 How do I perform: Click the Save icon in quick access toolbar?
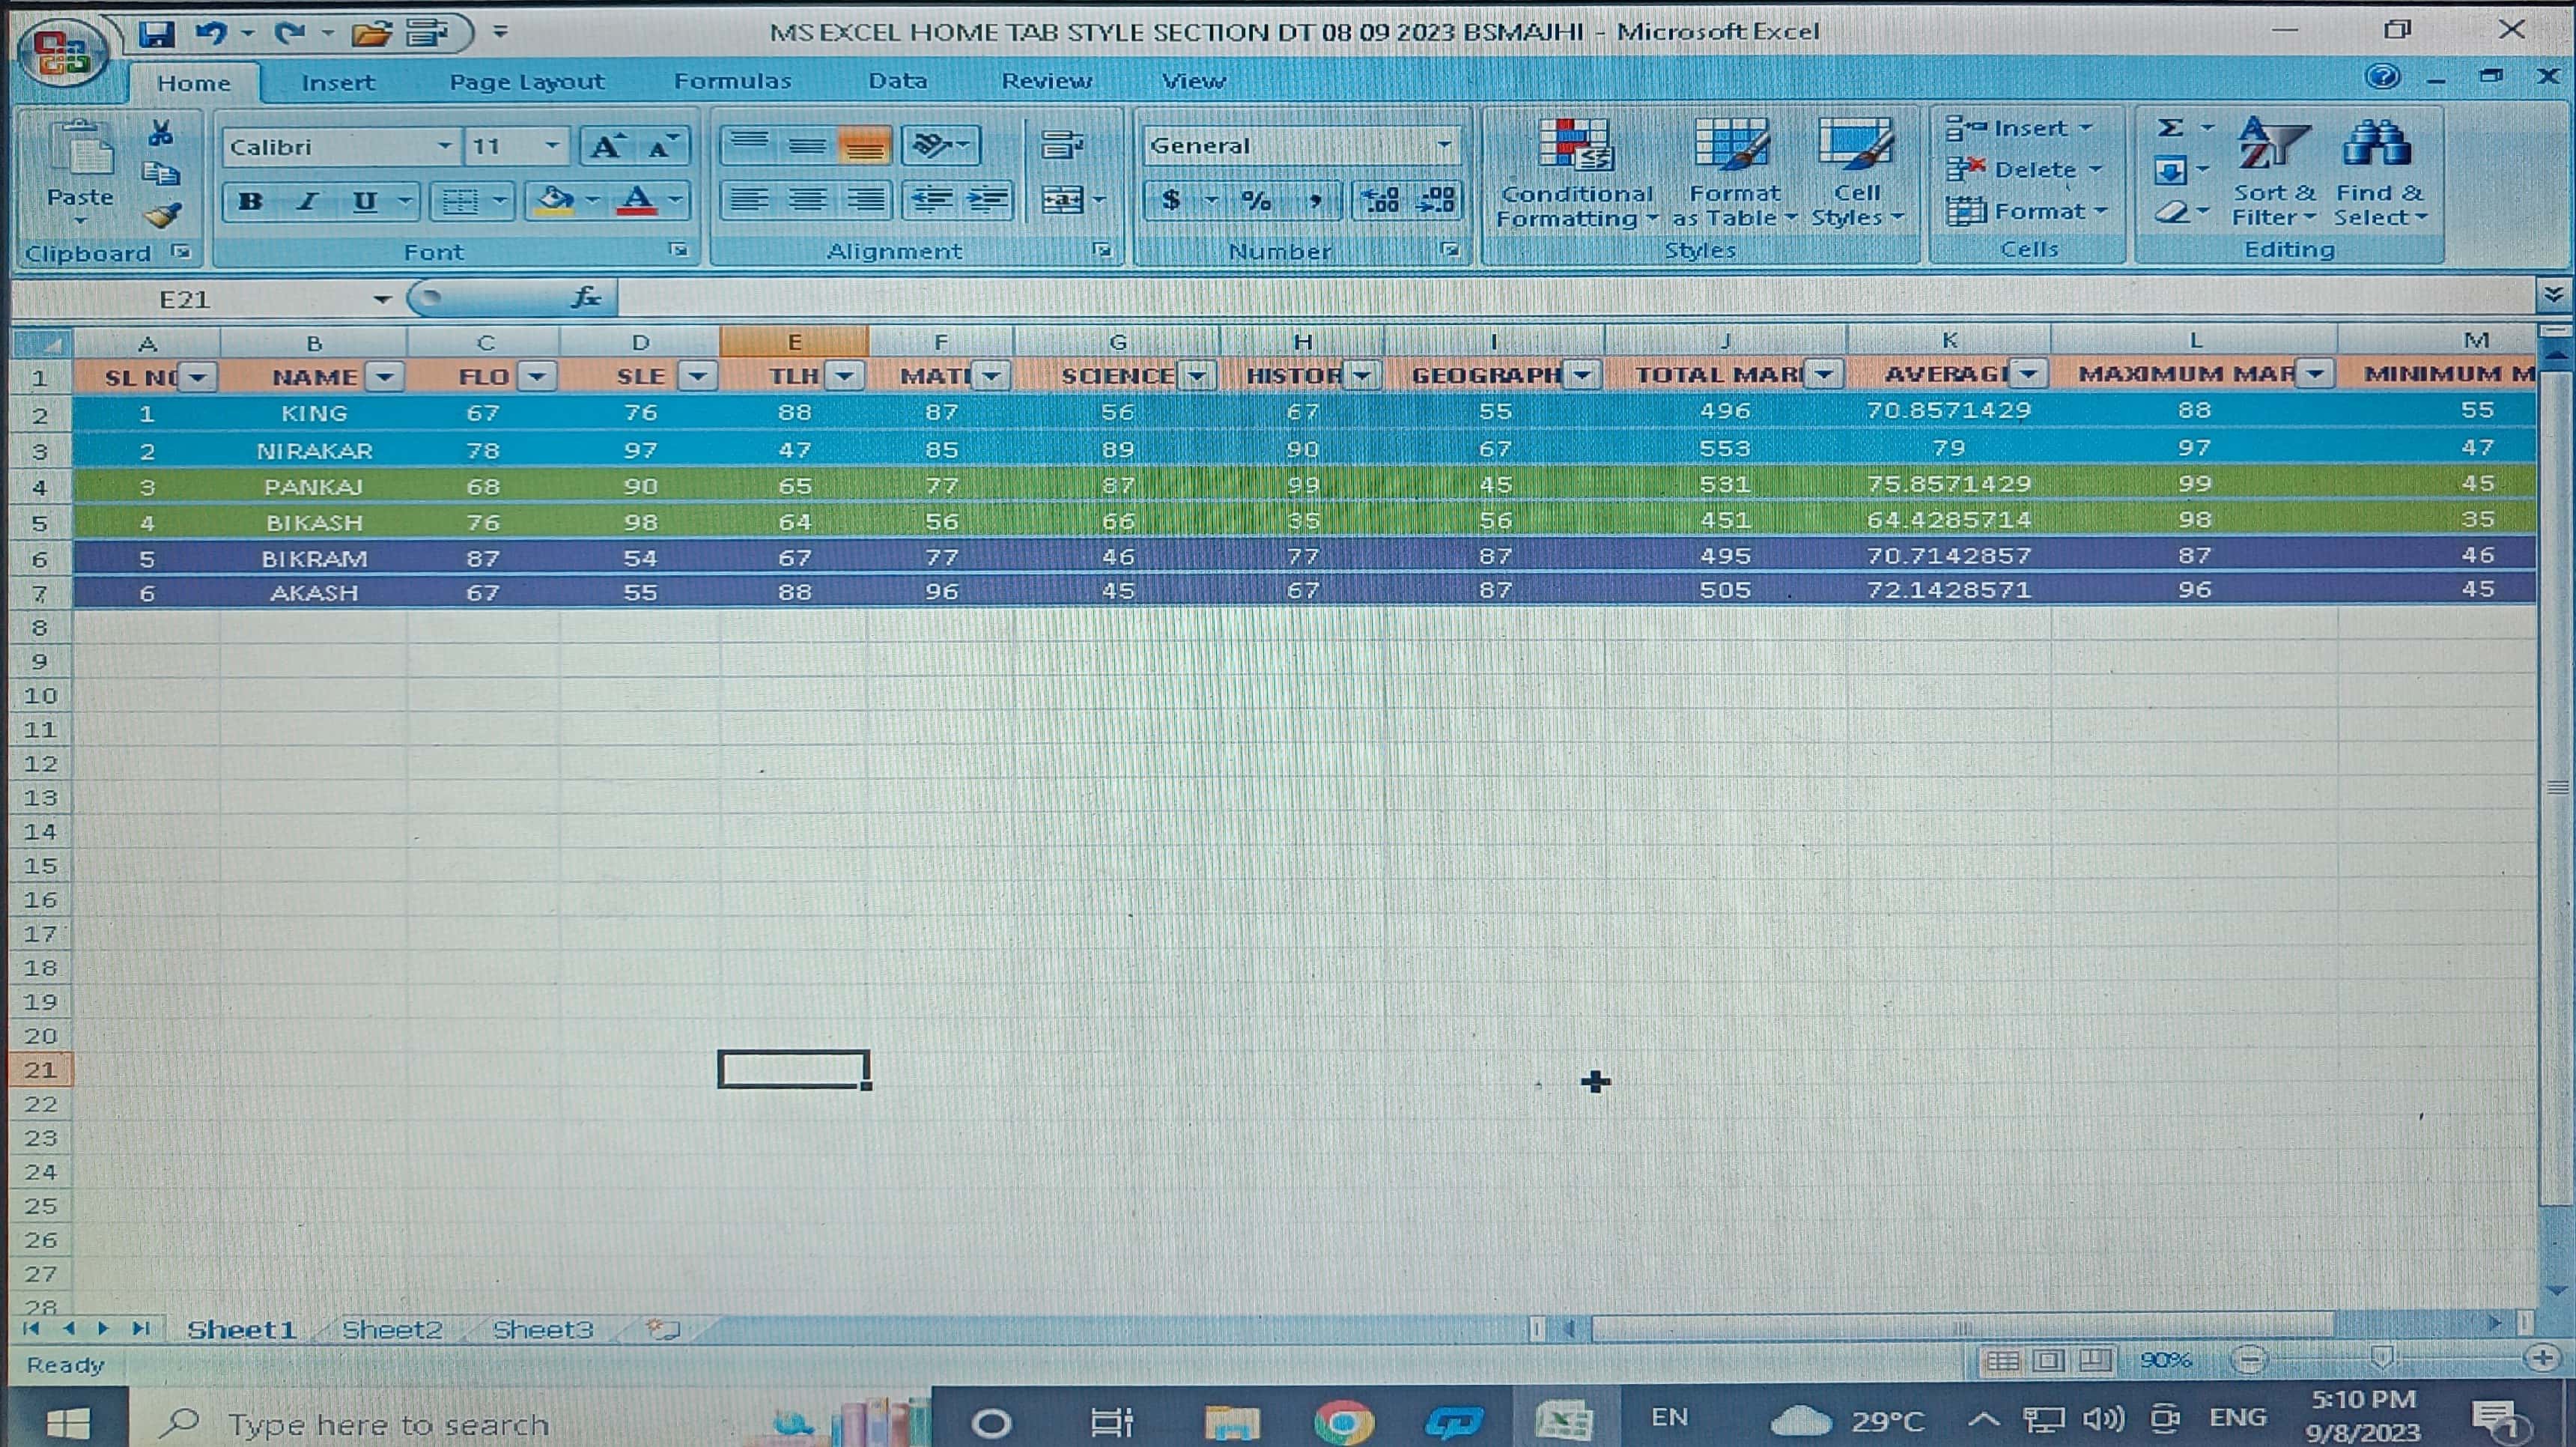(x=157, y=34)
